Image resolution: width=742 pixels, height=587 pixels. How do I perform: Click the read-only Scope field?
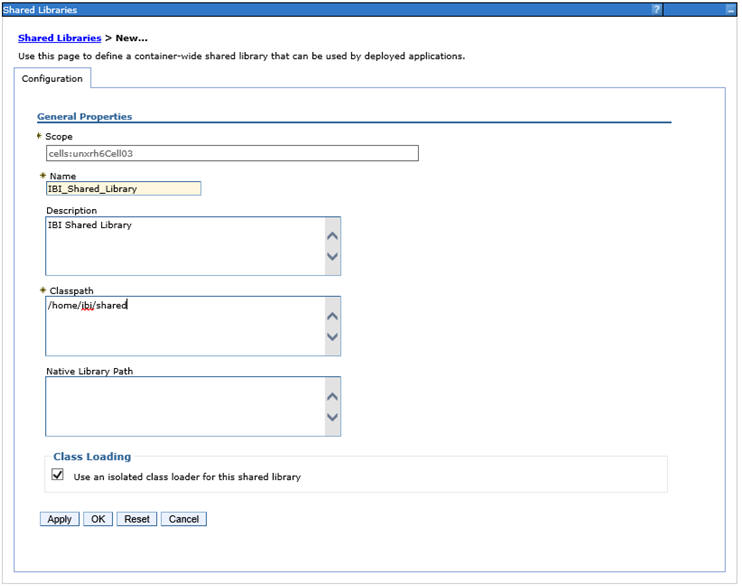coord(232,153)
